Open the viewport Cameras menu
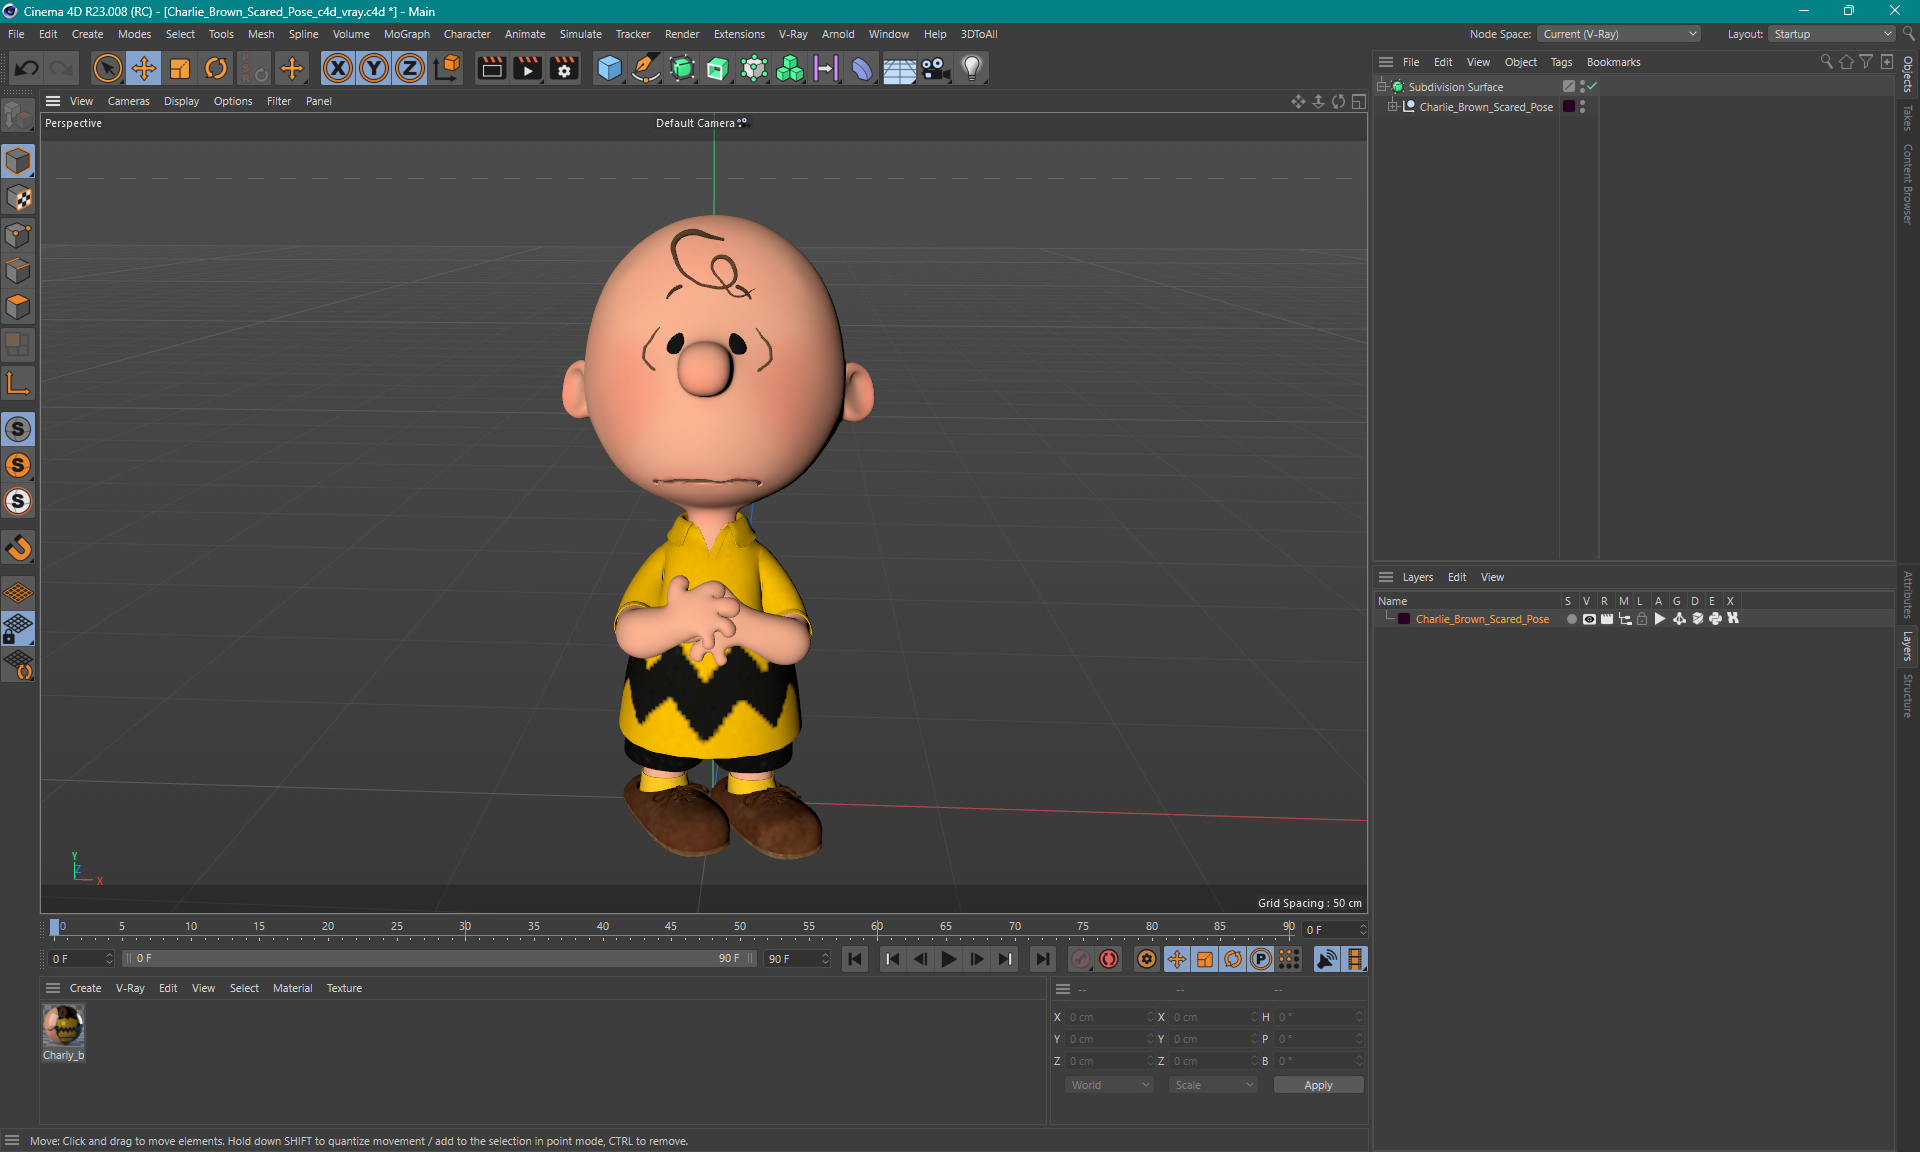Viewport: 1920px width, 1152px height. (128, 101)
